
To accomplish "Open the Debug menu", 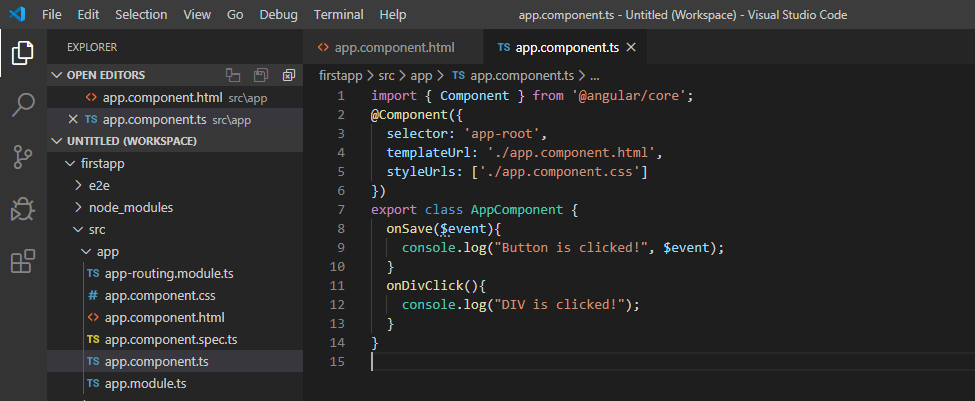I will 279,14.
